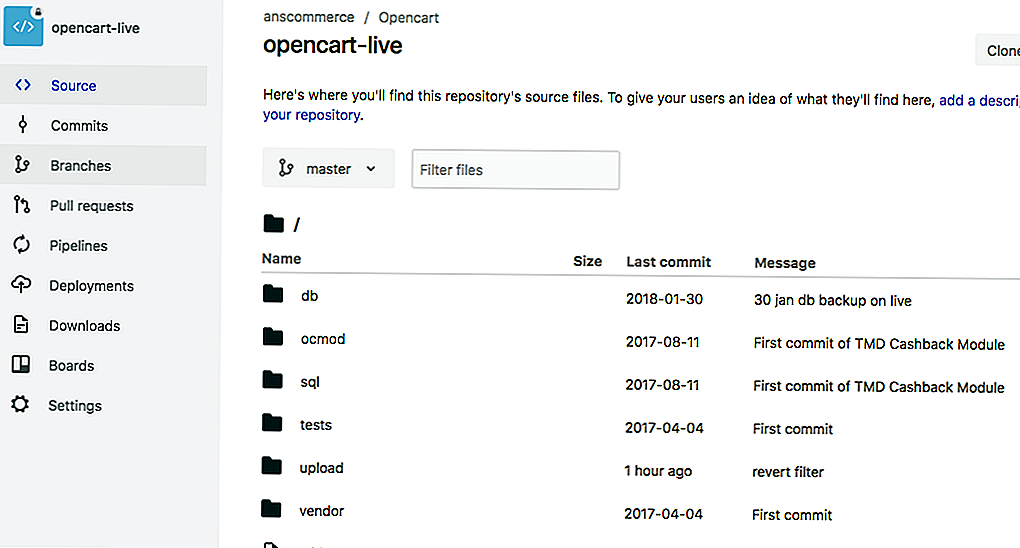Image resolution: width=1020 pixels, height=548 pixels.
Task: Open the ocmod folder
Action: coord(322,339)
